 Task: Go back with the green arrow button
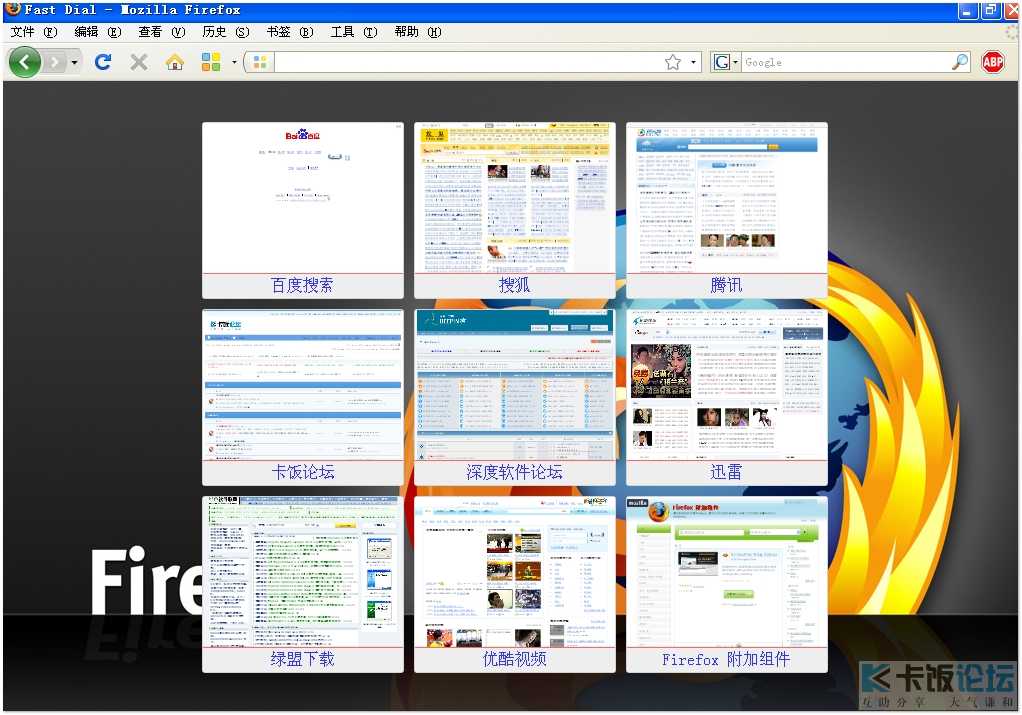coord(25,63)
